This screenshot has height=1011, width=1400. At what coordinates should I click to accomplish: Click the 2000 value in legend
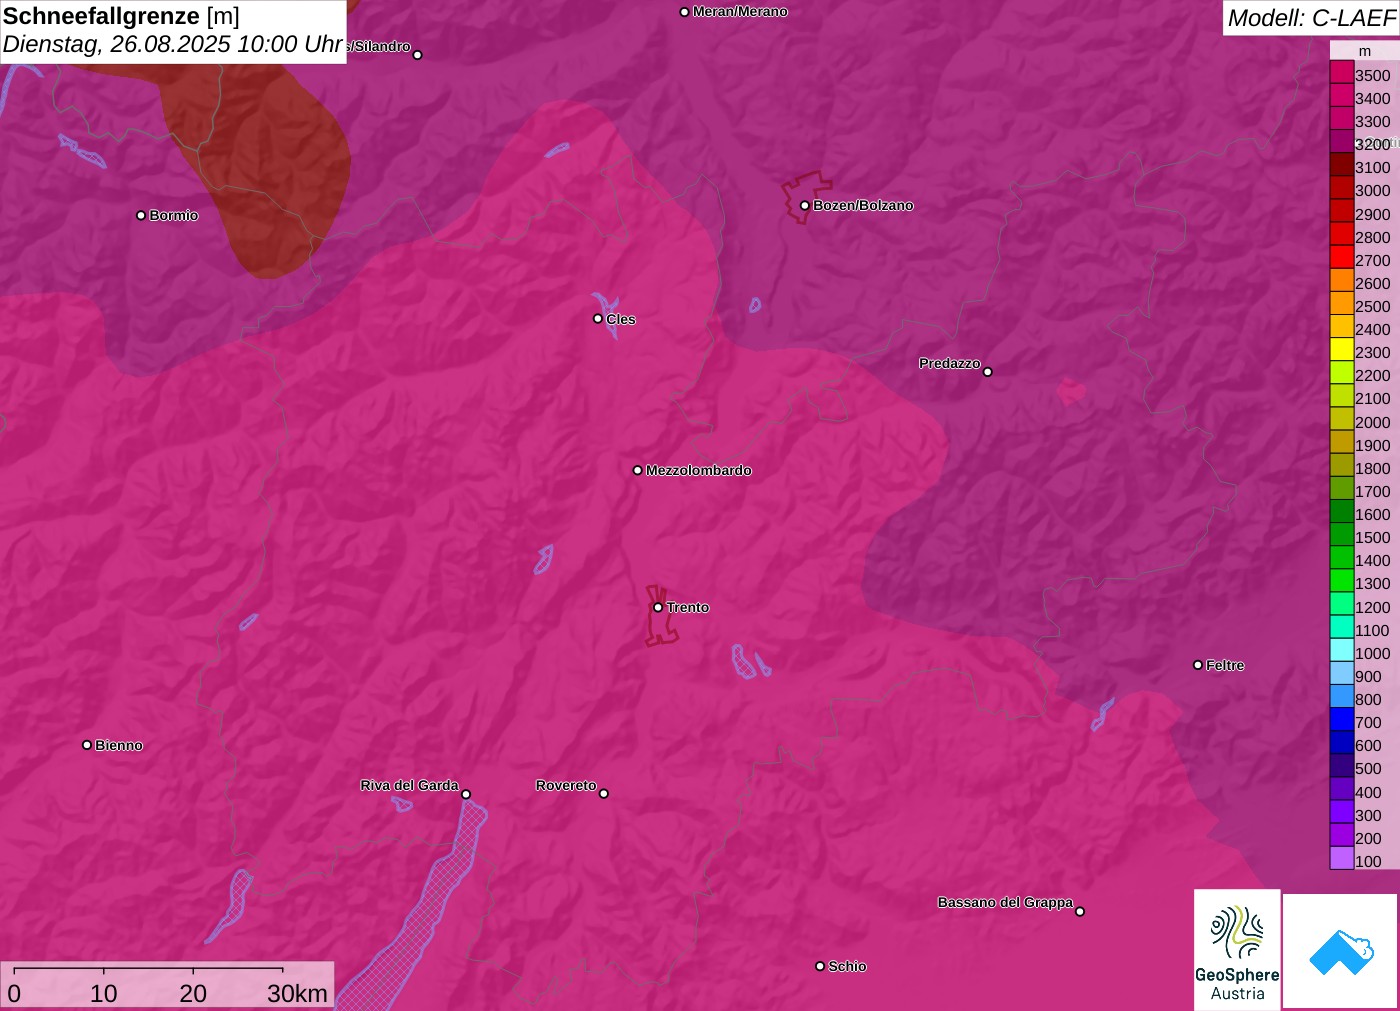coord(1373,422)
